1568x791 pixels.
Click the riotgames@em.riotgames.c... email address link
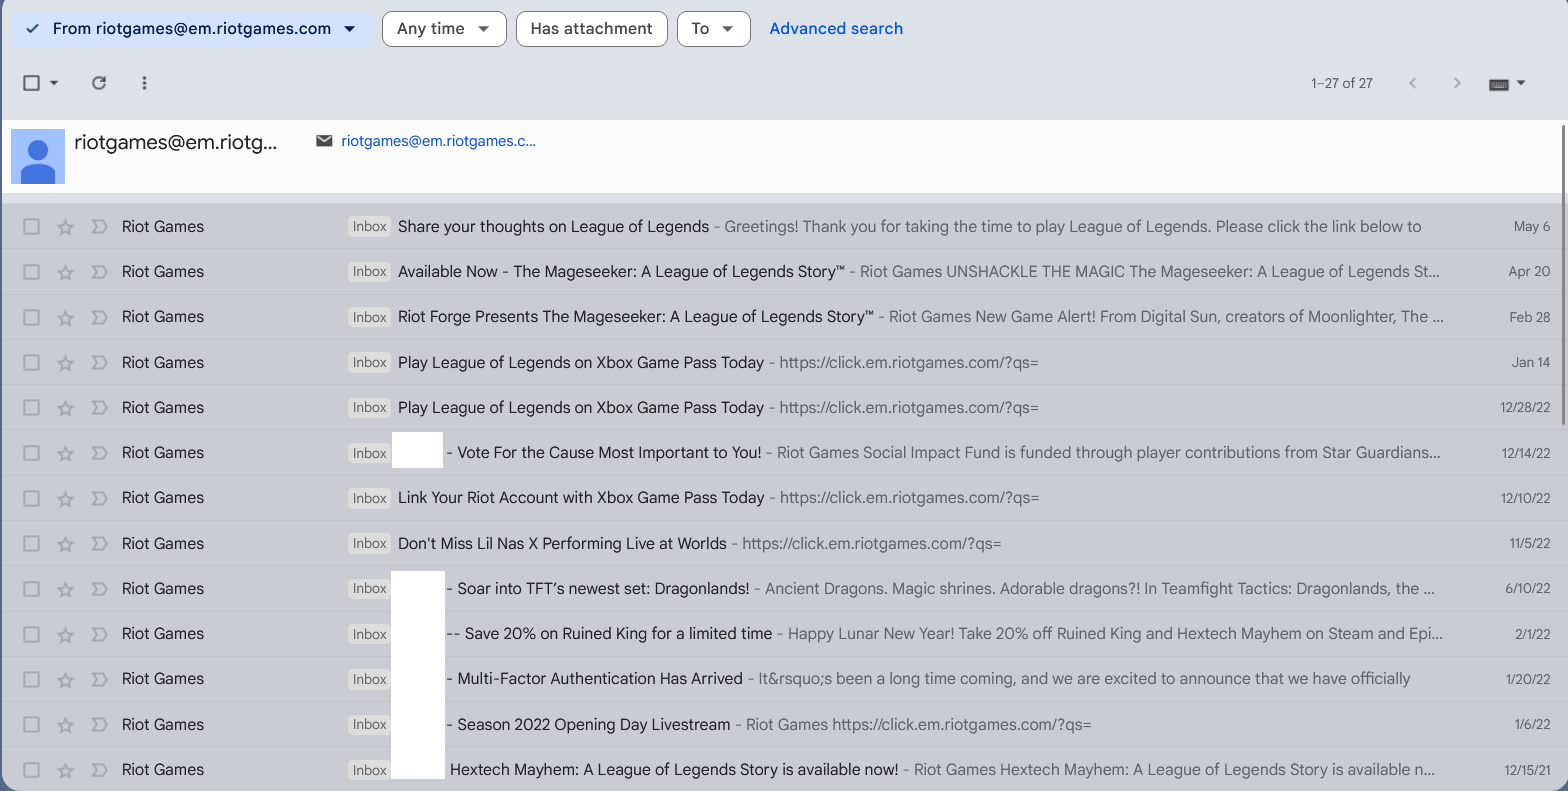[438, 141]
